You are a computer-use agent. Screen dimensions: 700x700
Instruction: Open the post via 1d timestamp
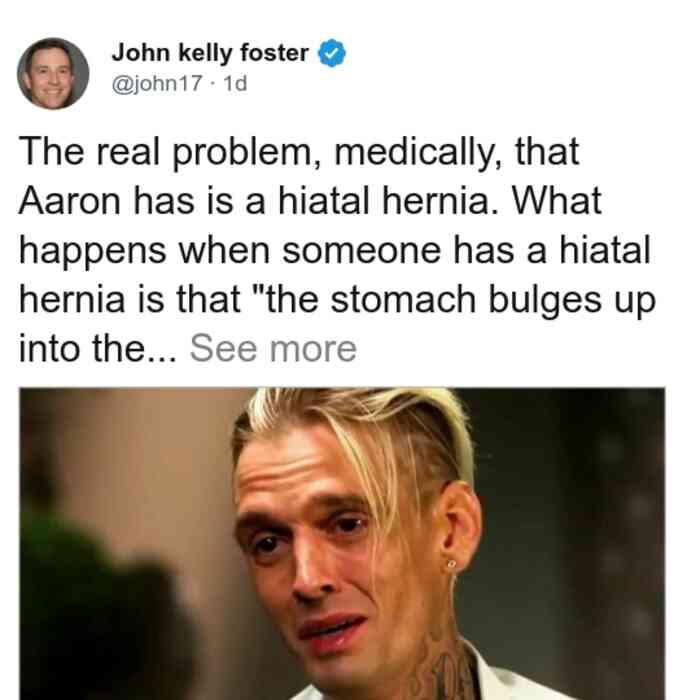click(235, 83)
